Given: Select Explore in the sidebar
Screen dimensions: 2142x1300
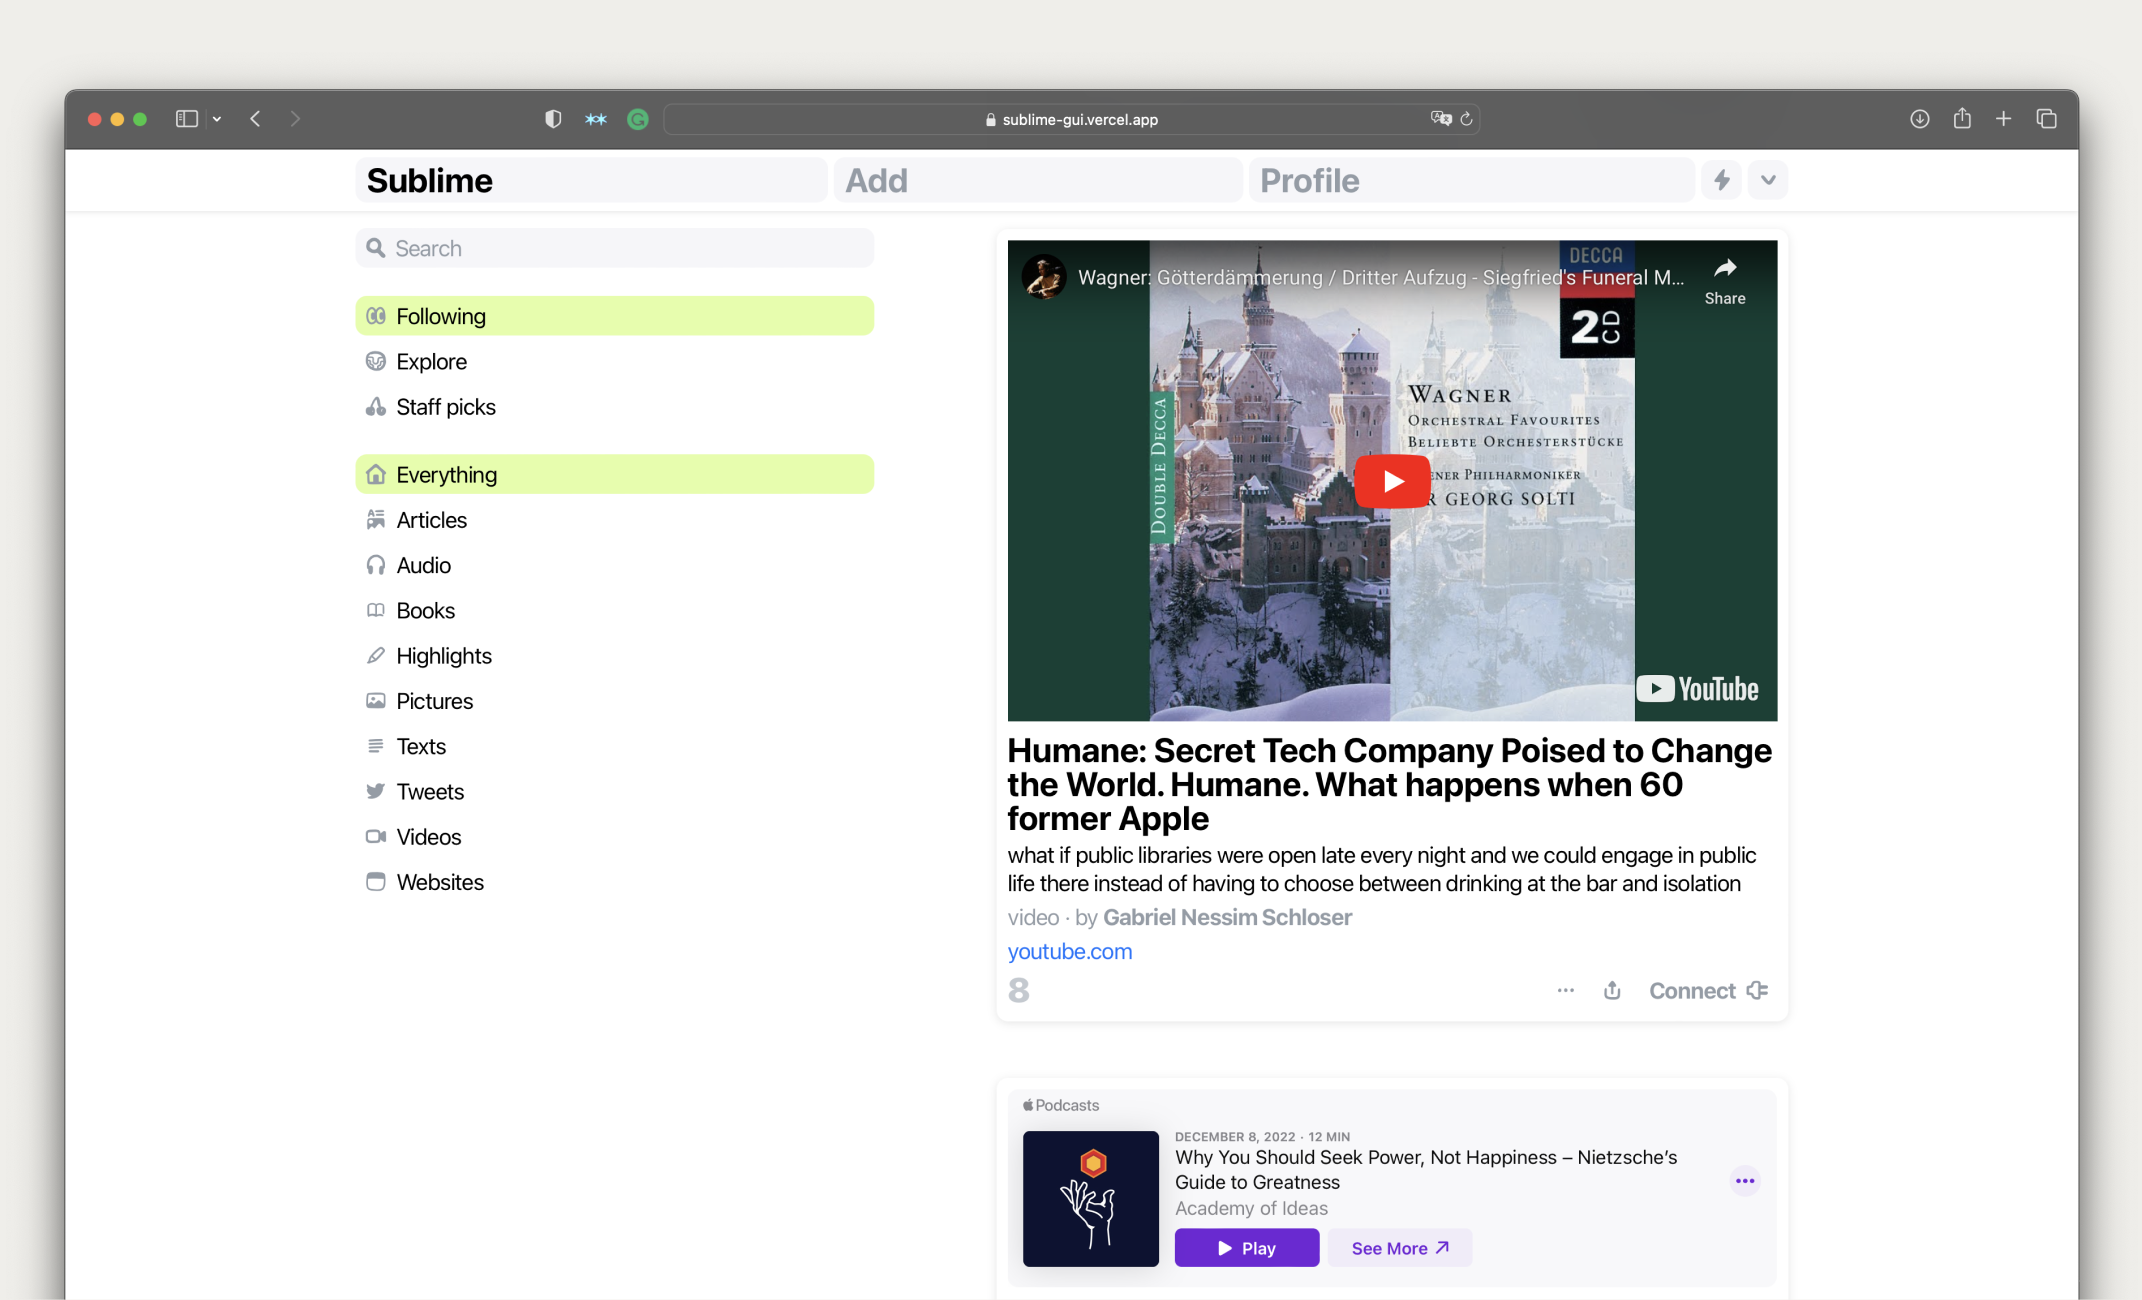Looking at the screenshot, I should click(x=431, y=362).
